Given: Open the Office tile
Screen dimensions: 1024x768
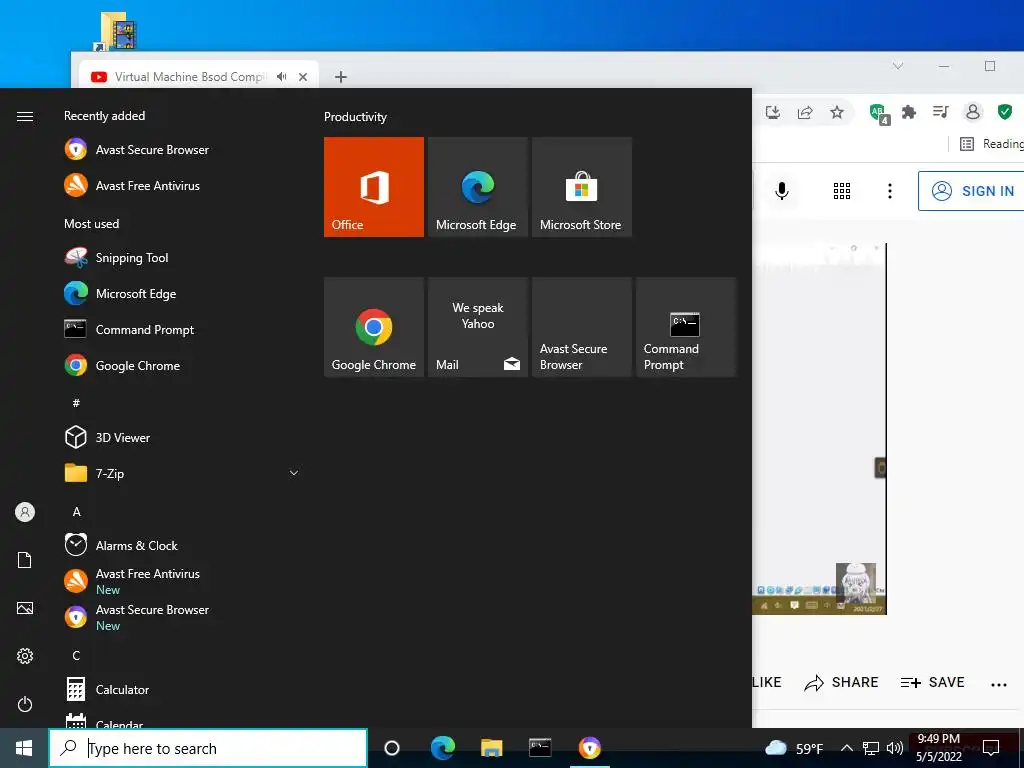Looking at the screenshot, I should [x=374, y=187].
